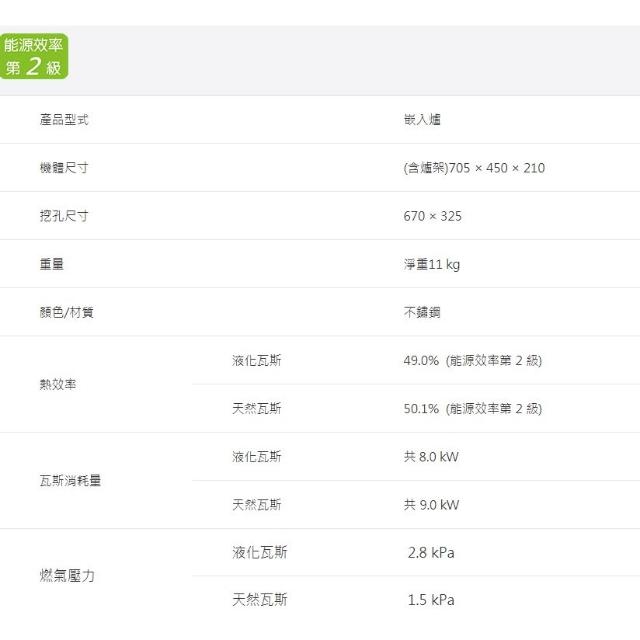The image size is (640, 640).
Task: Click the 淨重11 kg value
Action: pyautogui.click(x=431, y=264)
